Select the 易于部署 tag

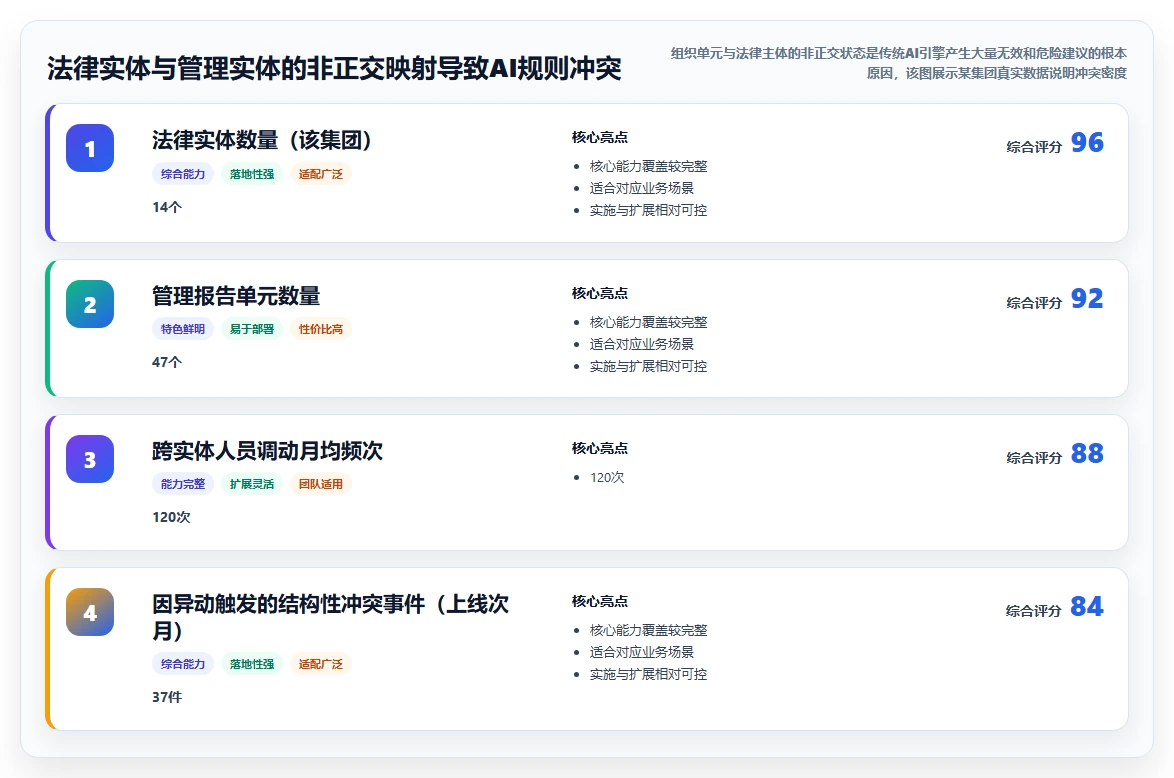coord(252,329)
